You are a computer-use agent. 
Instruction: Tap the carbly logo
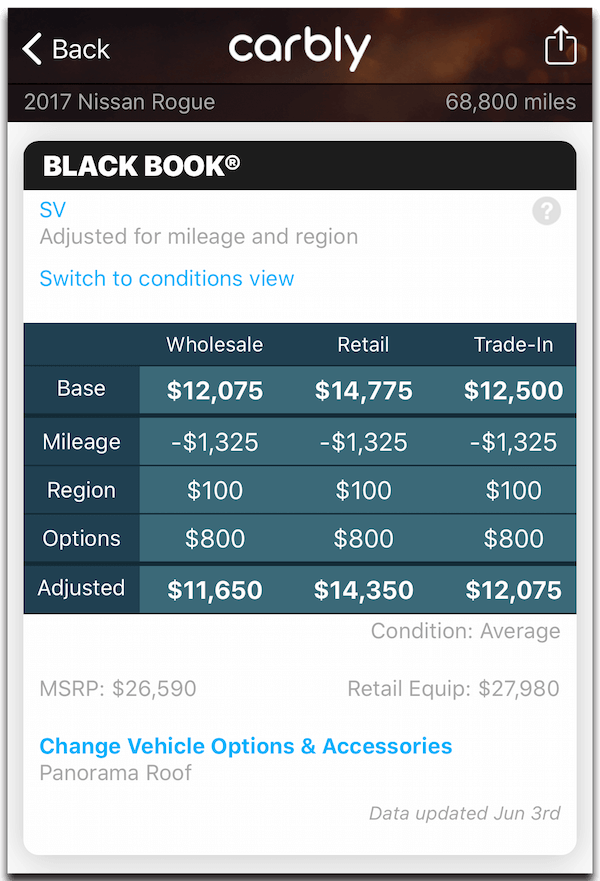point(299,48)
